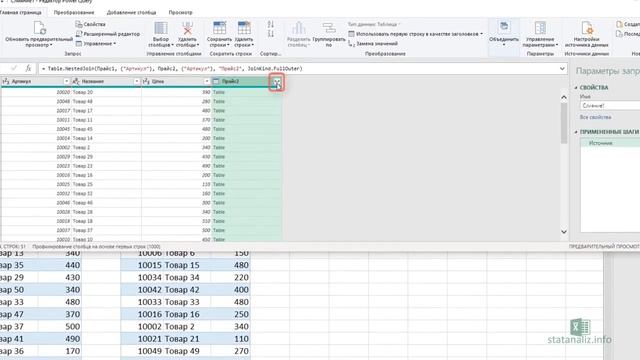Click the Товар 46 cell in preview
The width and height of the screenshot is (640, 360).
point(106,203)
